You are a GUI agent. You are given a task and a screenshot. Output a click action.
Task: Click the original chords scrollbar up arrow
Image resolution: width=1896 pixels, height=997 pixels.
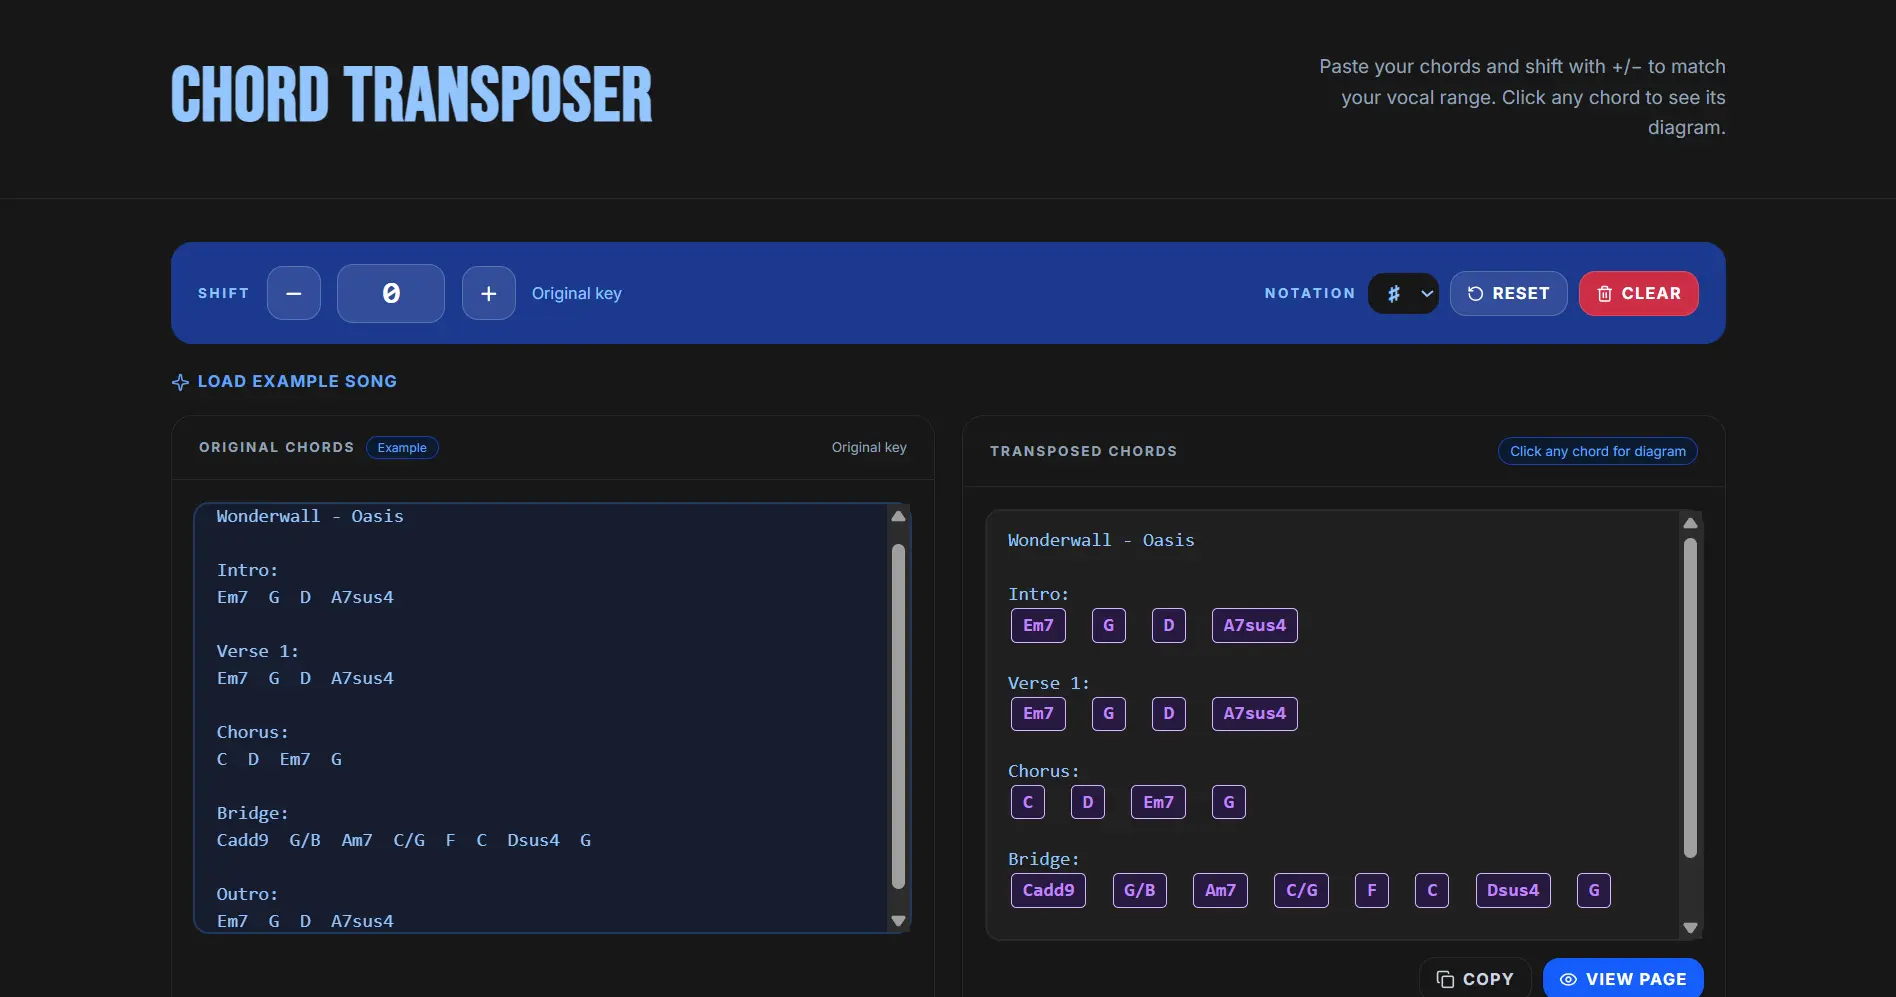pyautogui.click(x=898, y=516)
